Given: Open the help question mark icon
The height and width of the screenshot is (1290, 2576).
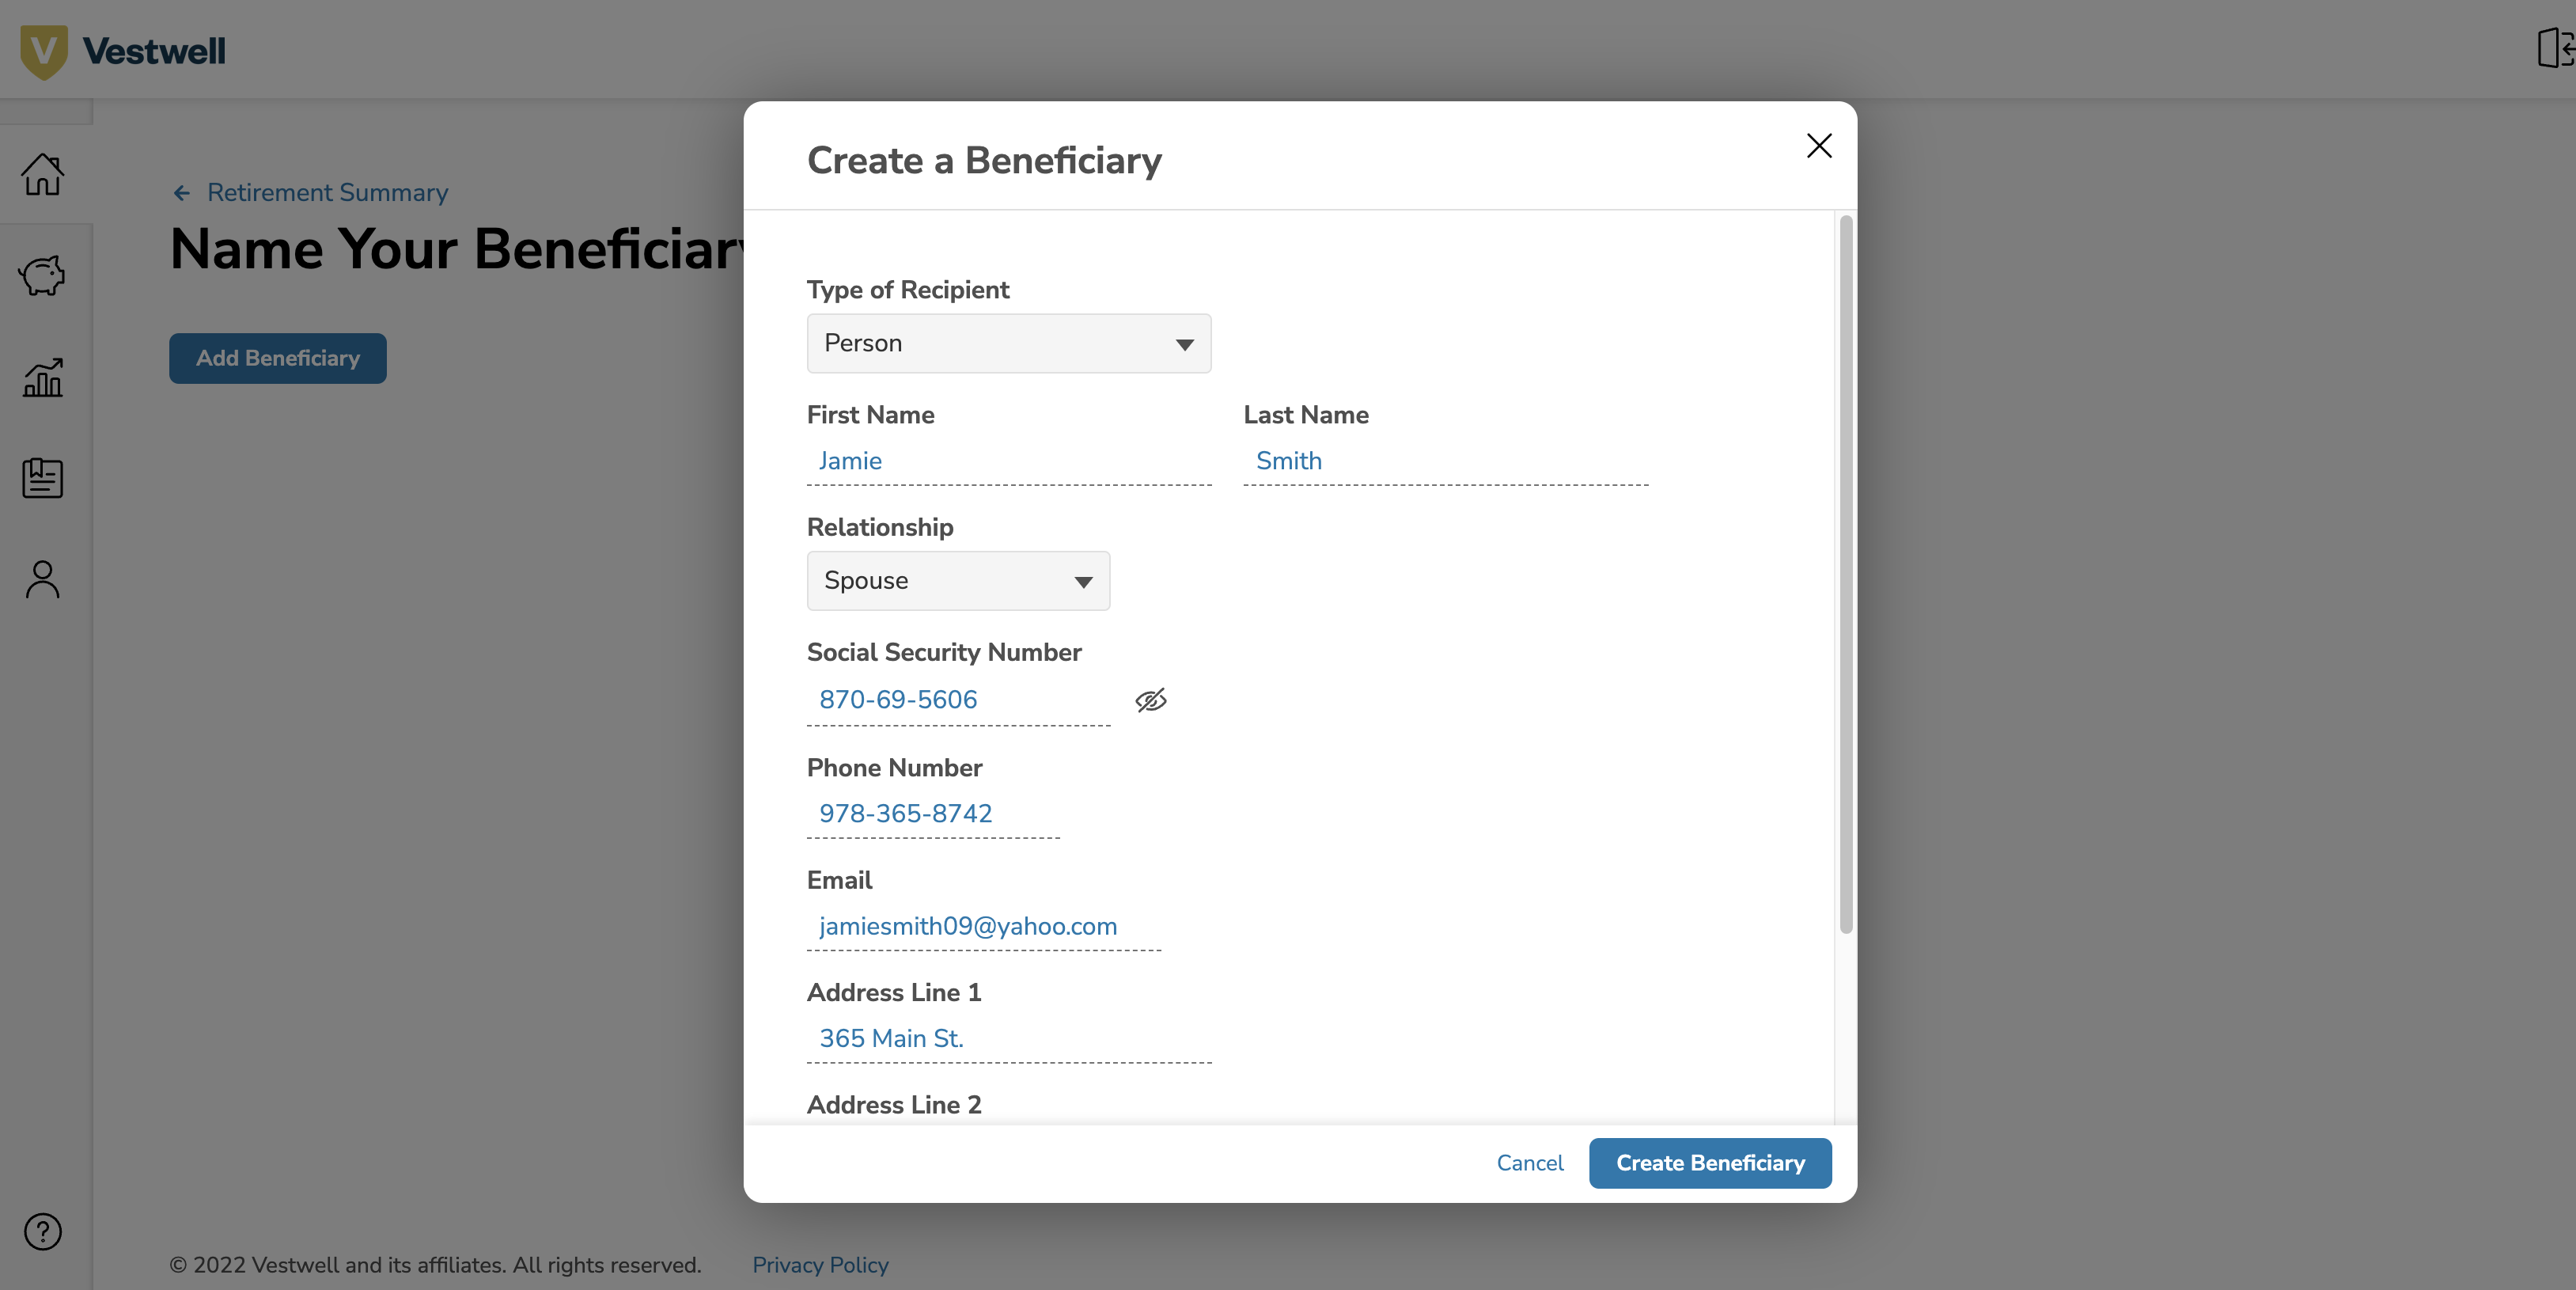Looking at the screenshot, I should pos(42,1232).
